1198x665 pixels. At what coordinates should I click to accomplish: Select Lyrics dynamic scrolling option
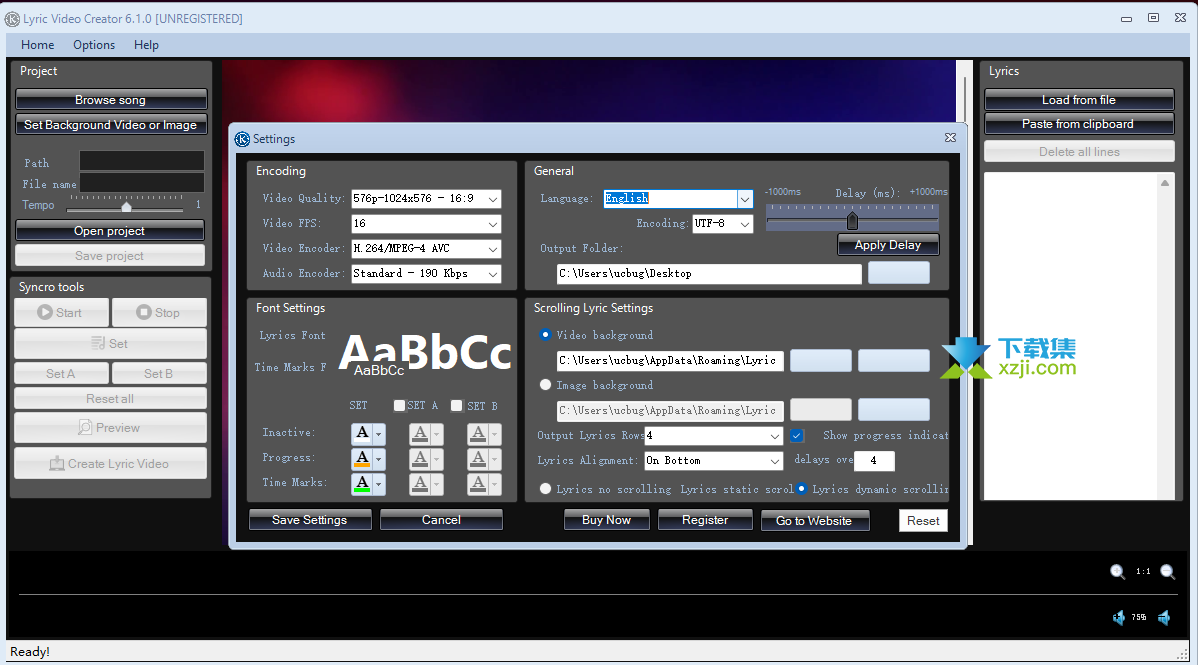coord(801,489)
